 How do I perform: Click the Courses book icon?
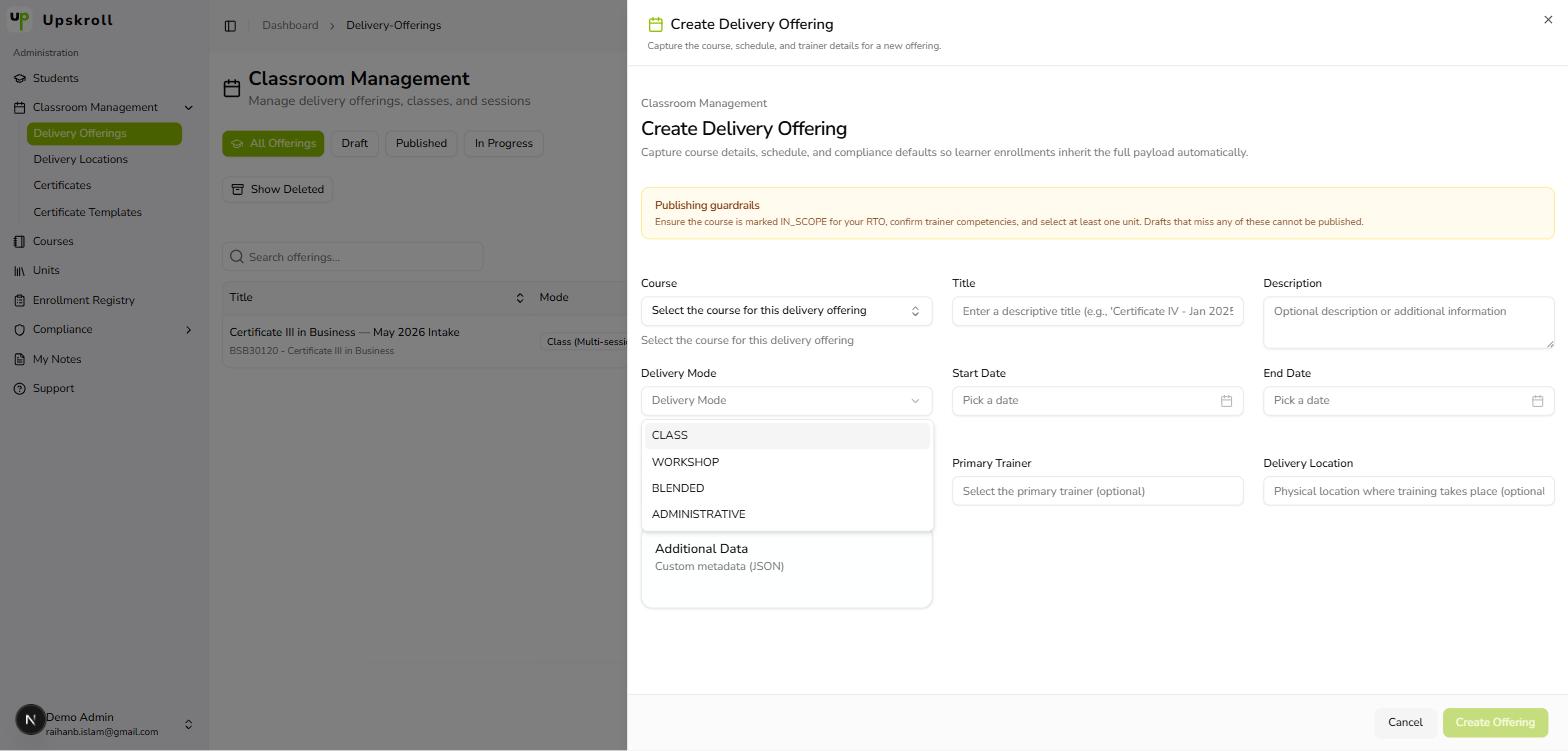20,241
